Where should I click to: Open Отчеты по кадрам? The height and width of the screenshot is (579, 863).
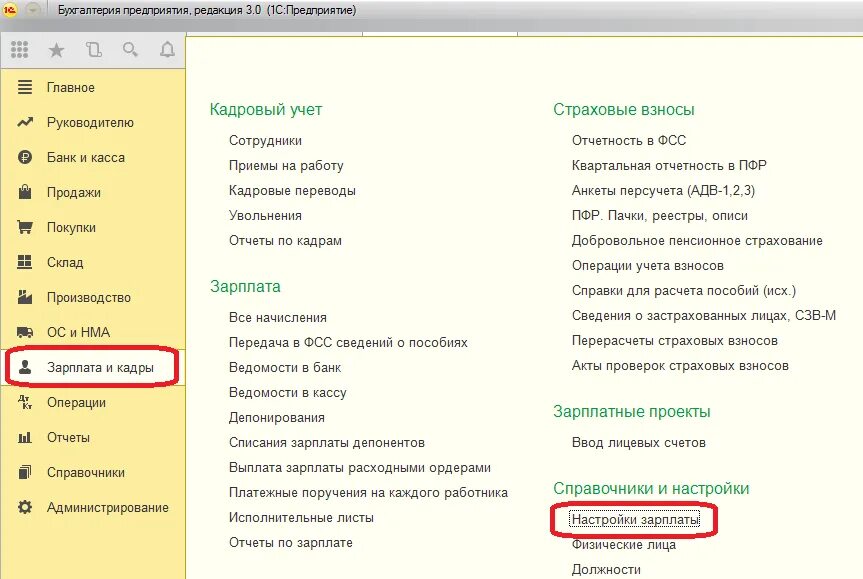click(285, 241)
